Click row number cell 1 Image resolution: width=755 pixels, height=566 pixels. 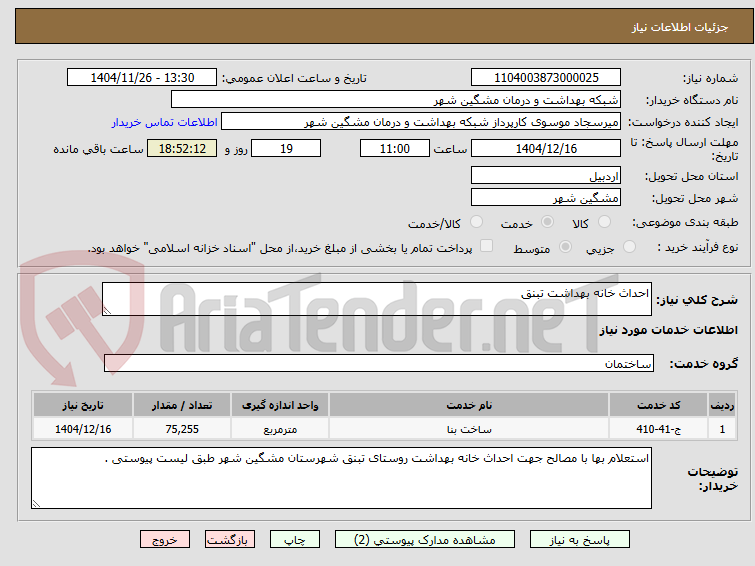pos(722,429)
